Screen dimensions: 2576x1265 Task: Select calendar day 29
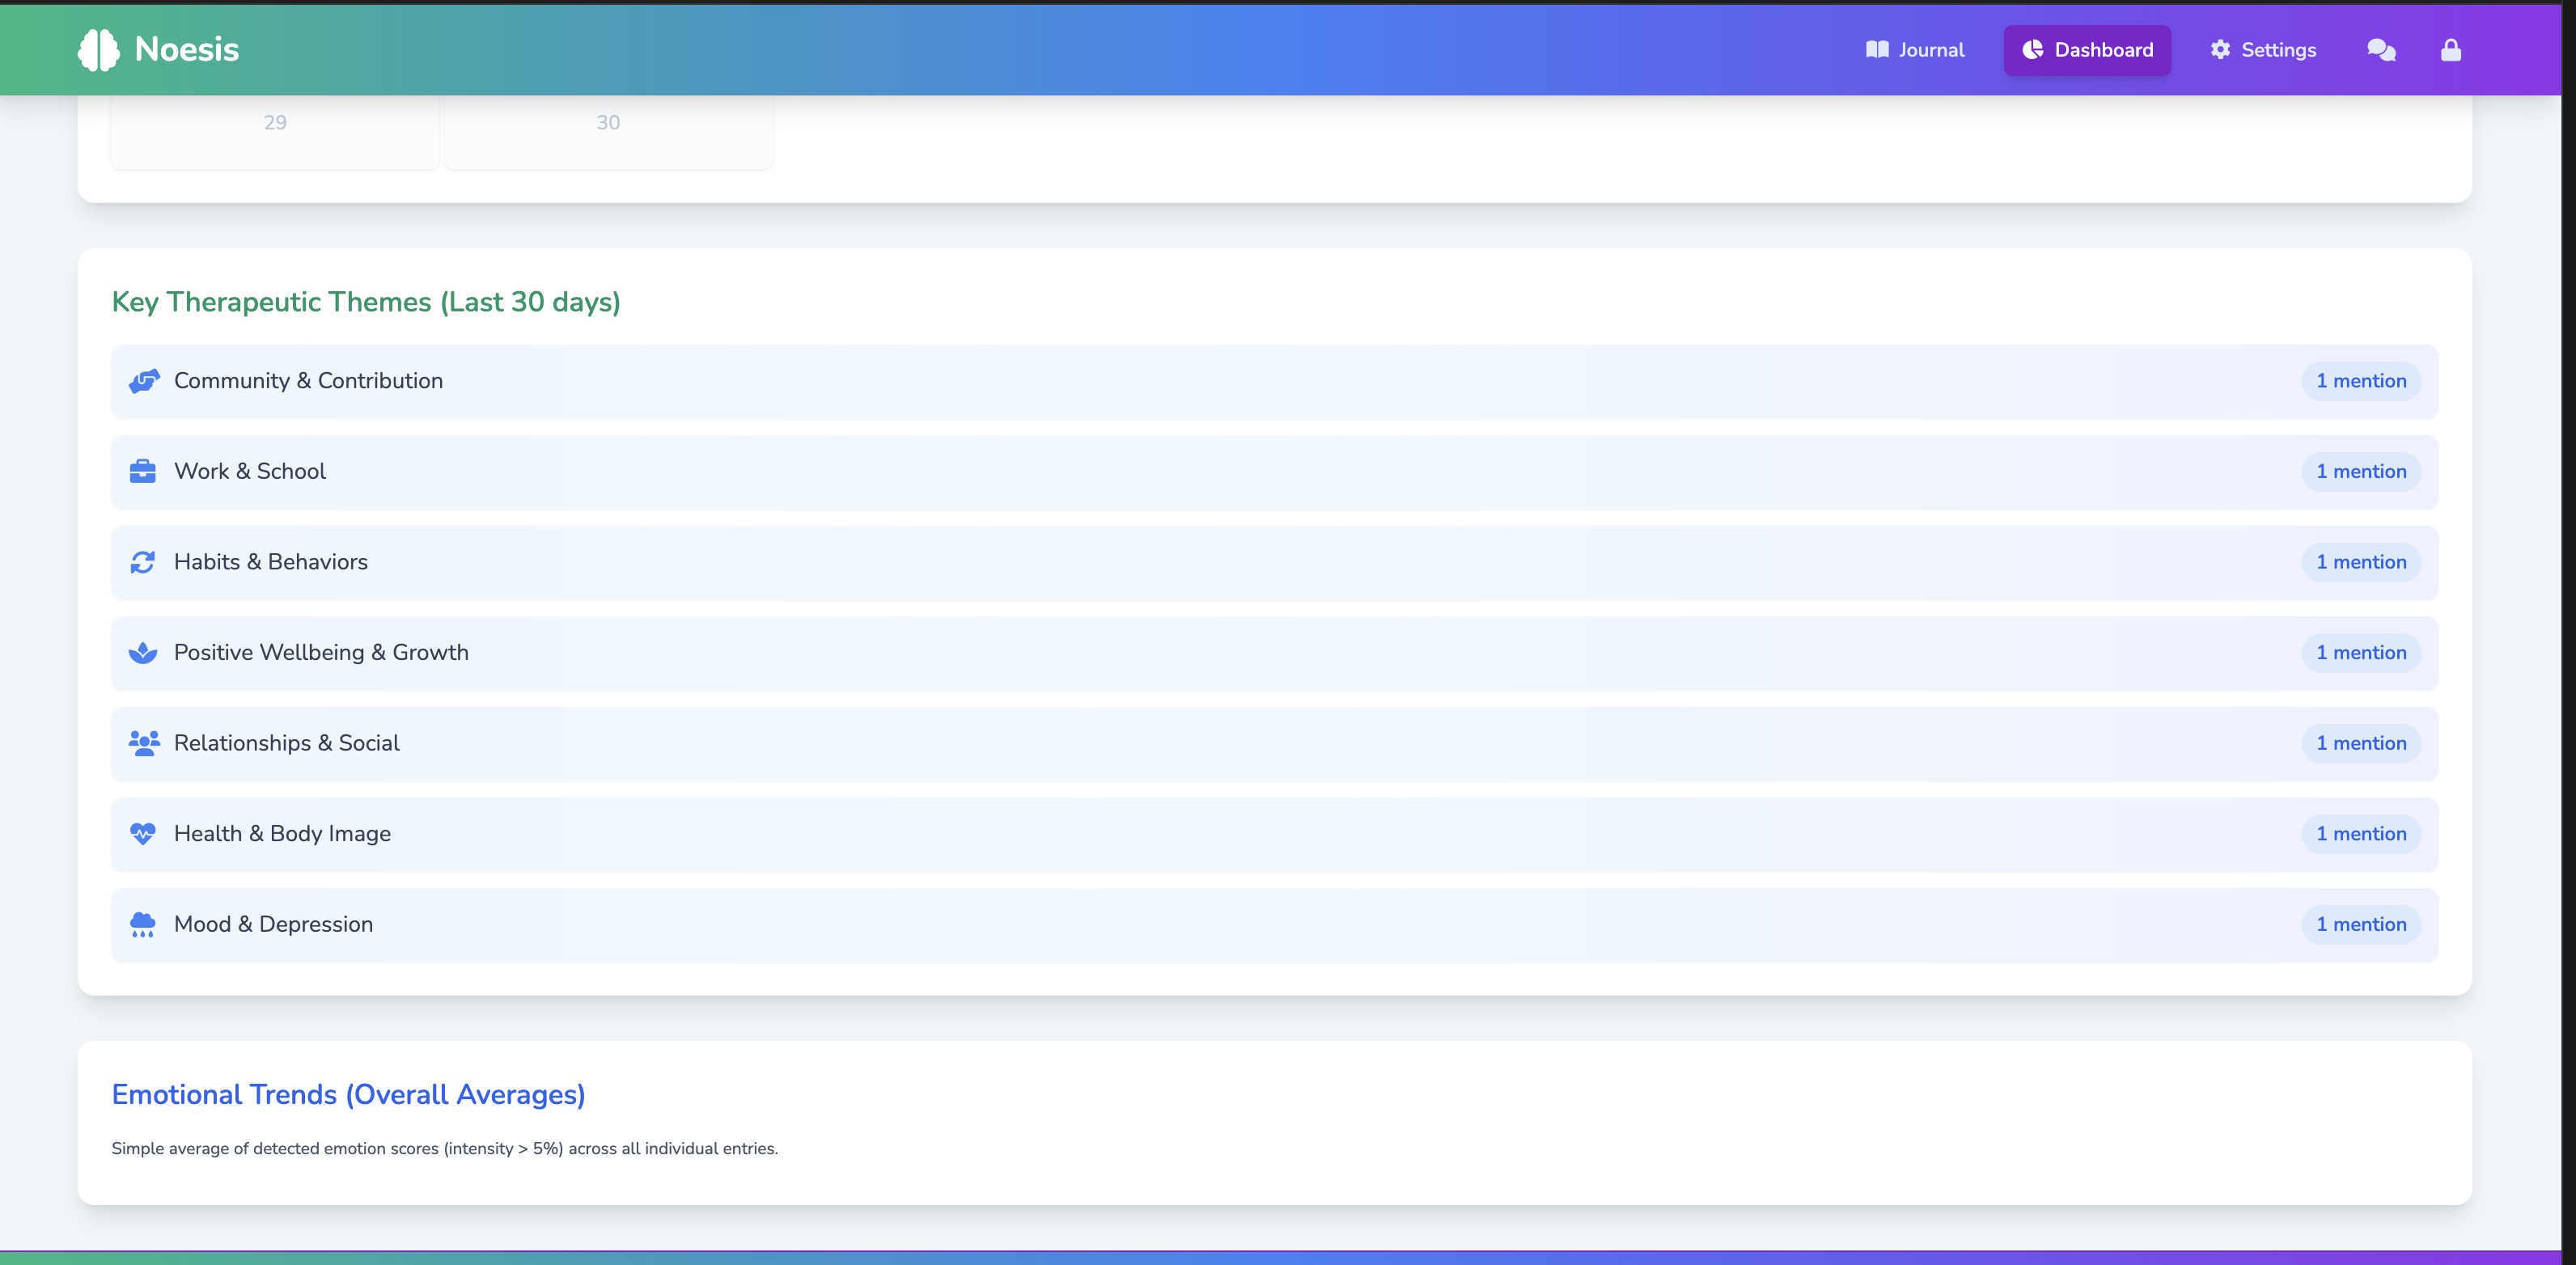click(x=275, y=123)
